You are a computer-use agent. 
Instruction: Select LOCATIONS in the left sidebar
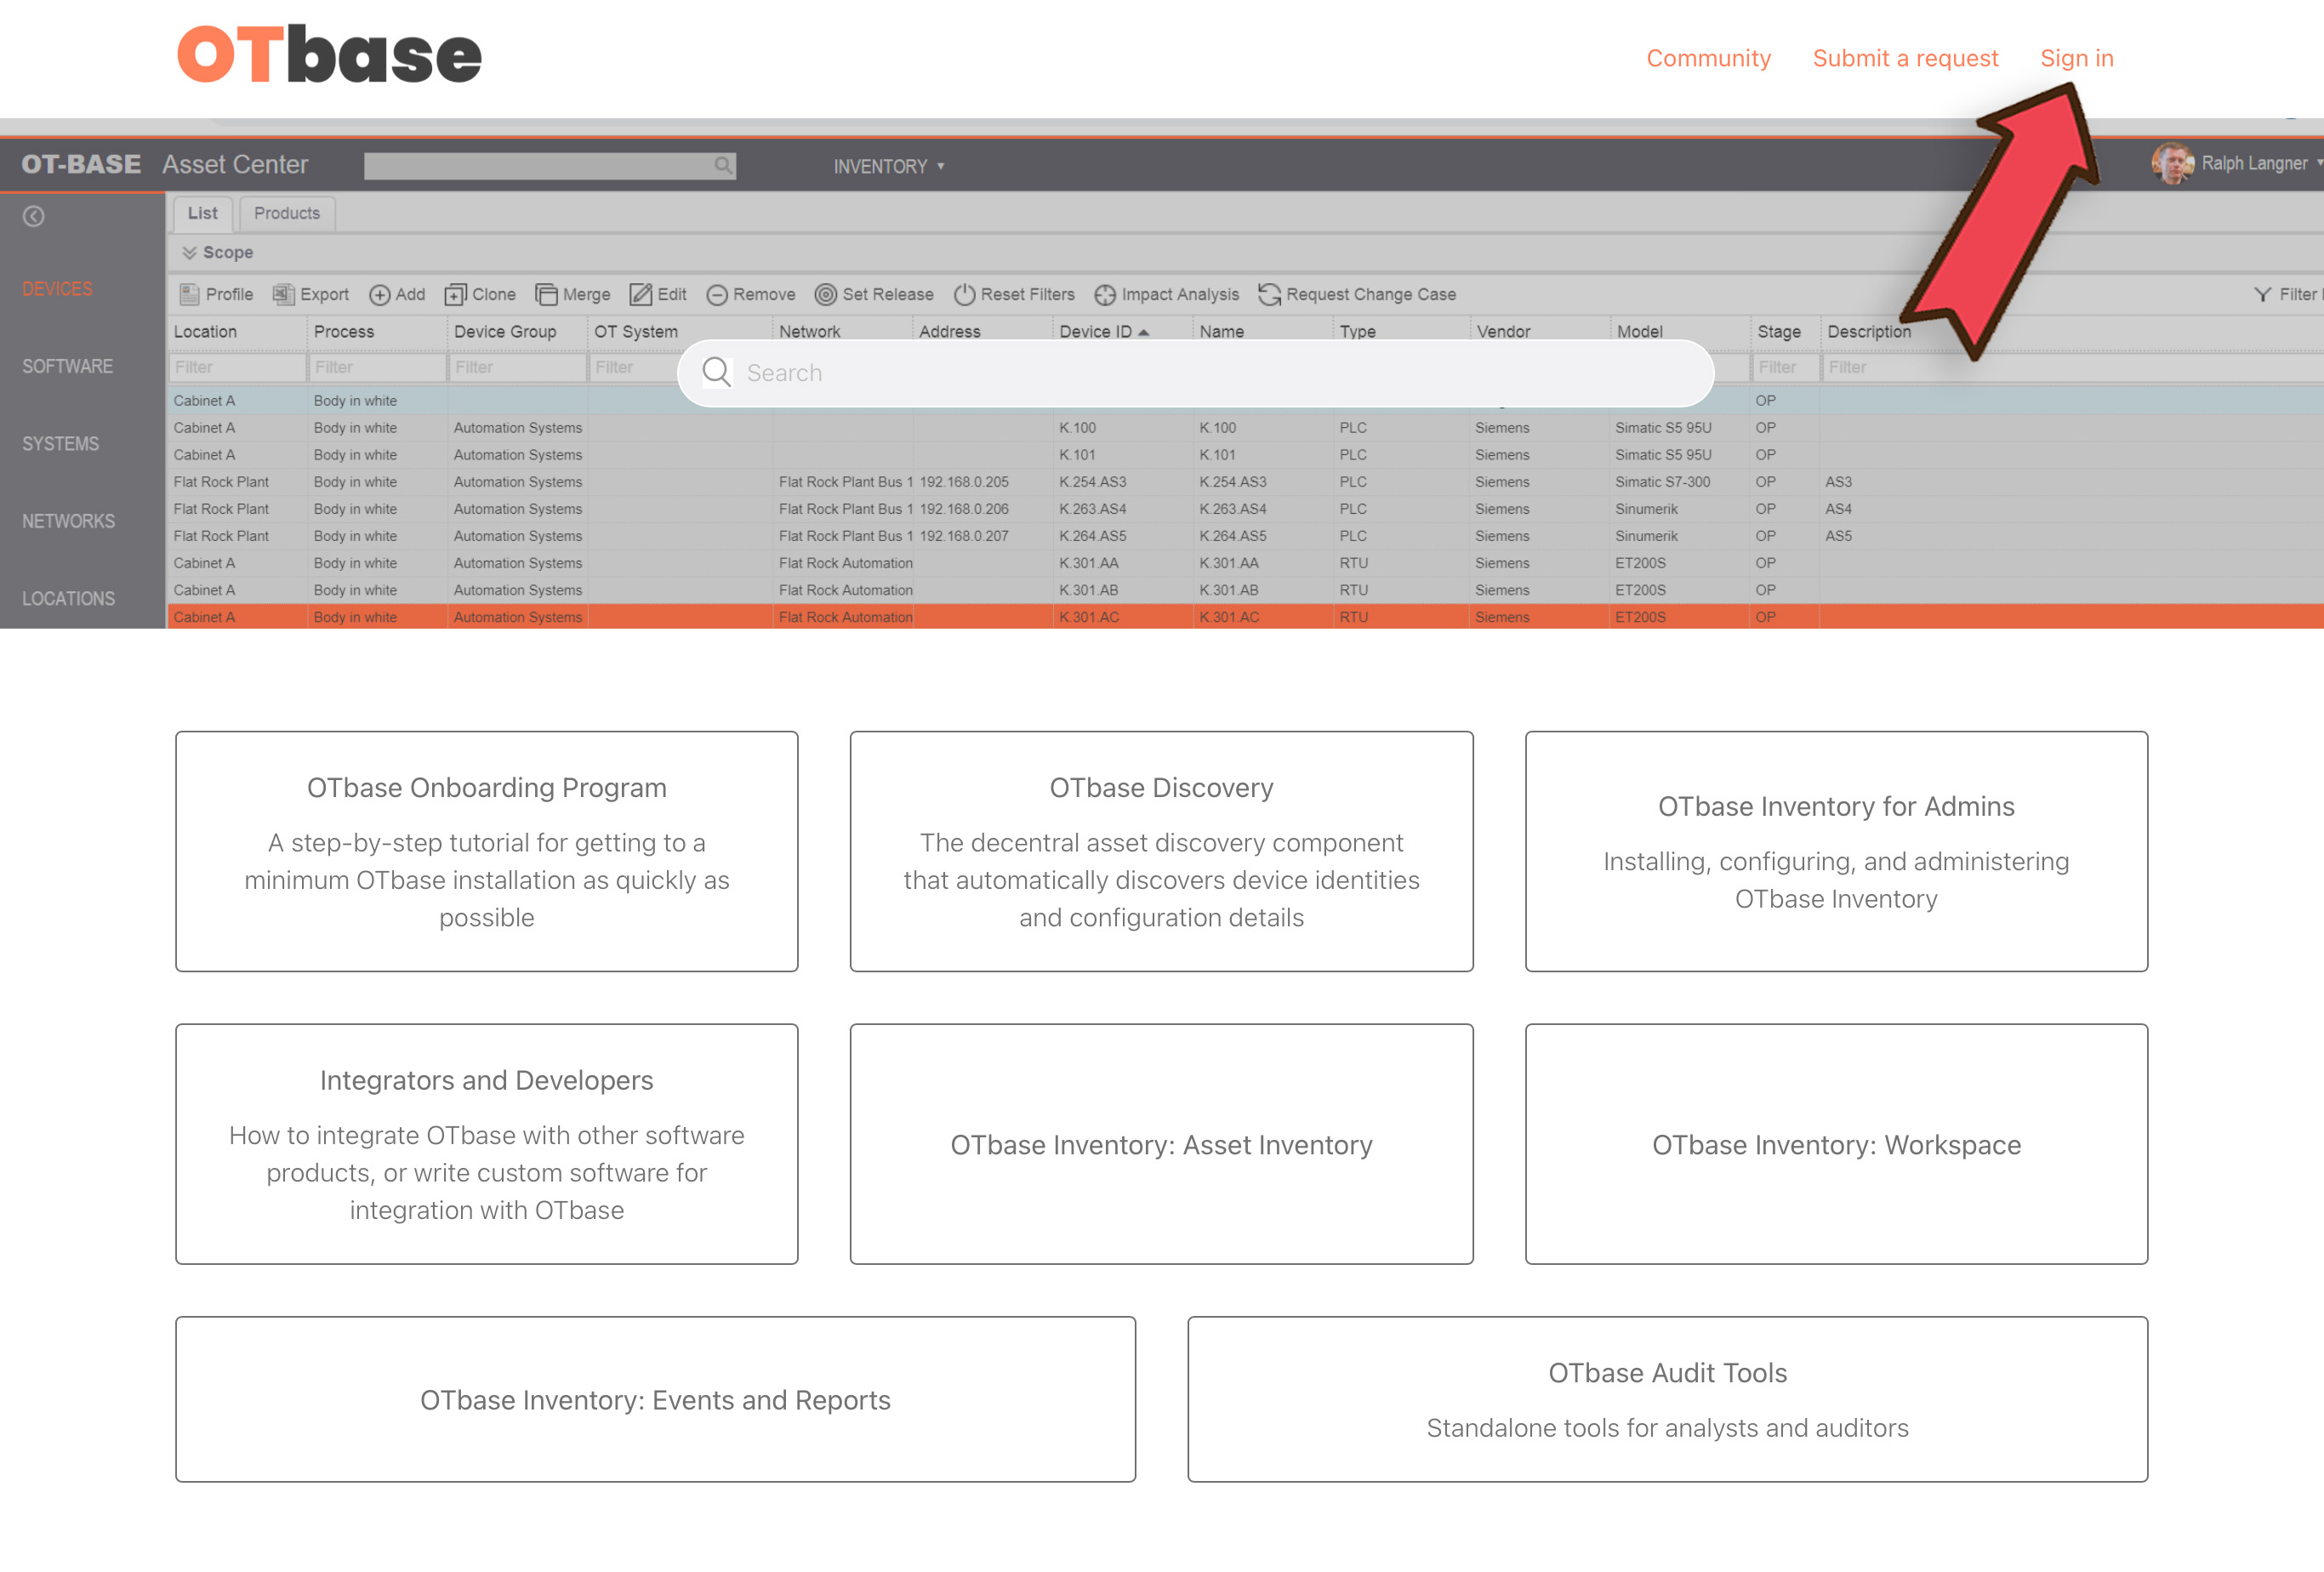[x=68, y=598]
